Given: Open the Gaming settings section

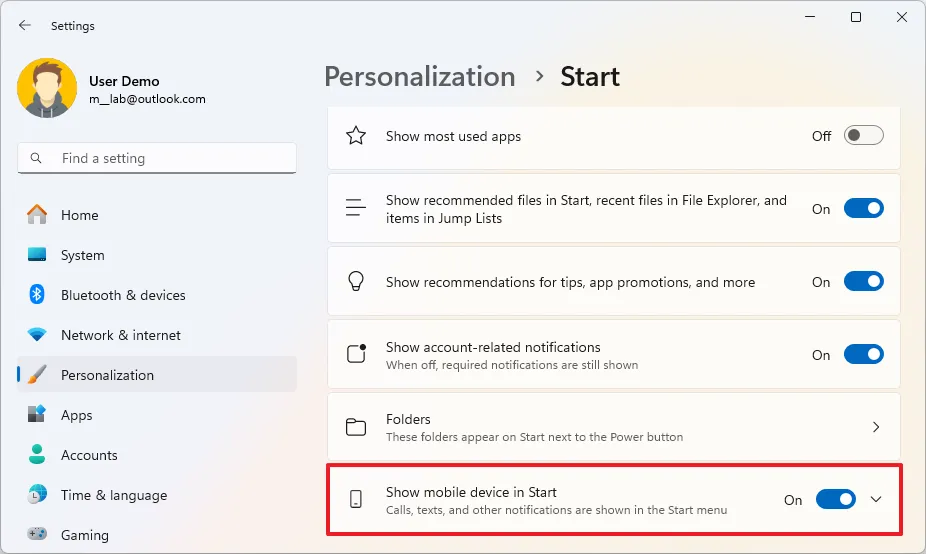Looking at the screenshot, I should point(157,535).
